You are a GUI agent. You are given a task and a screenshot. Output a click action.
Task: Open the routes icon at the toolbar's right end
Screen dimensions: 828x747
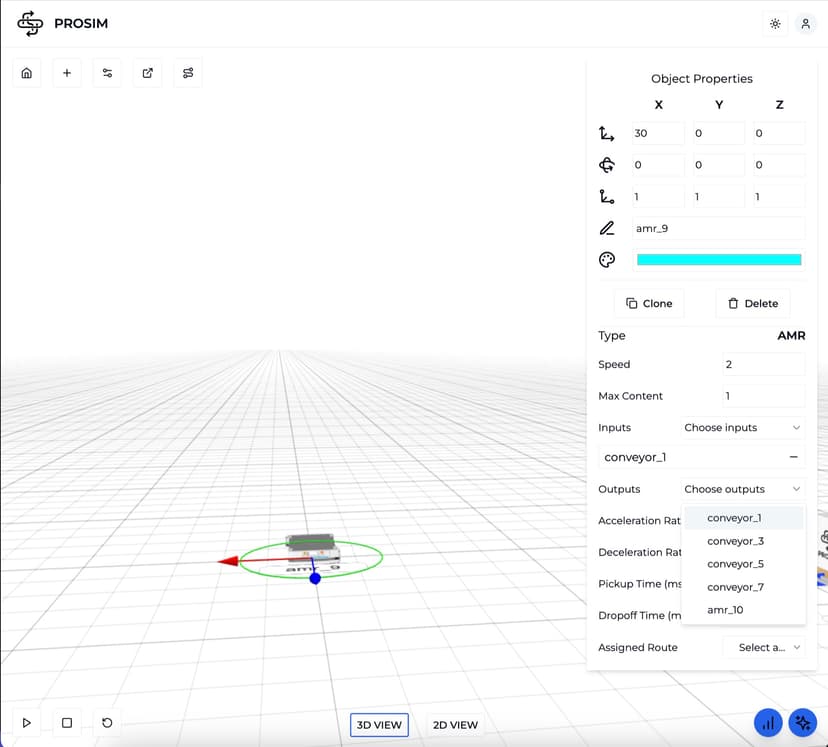click(187, 72)
